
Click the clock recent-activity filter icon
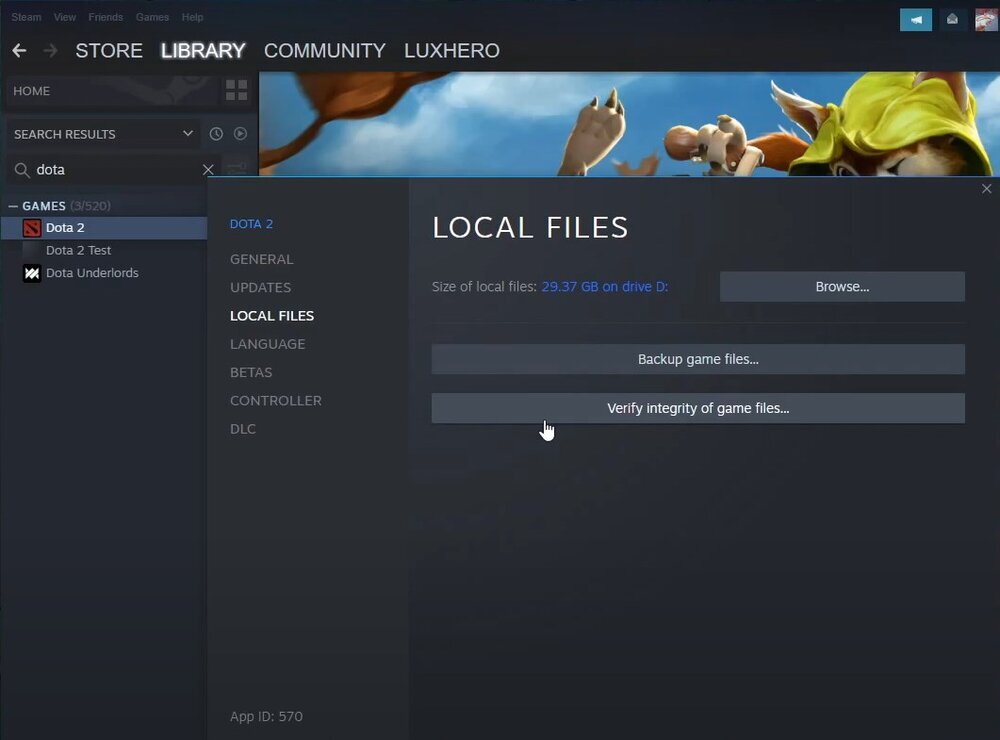pos(216,134)
